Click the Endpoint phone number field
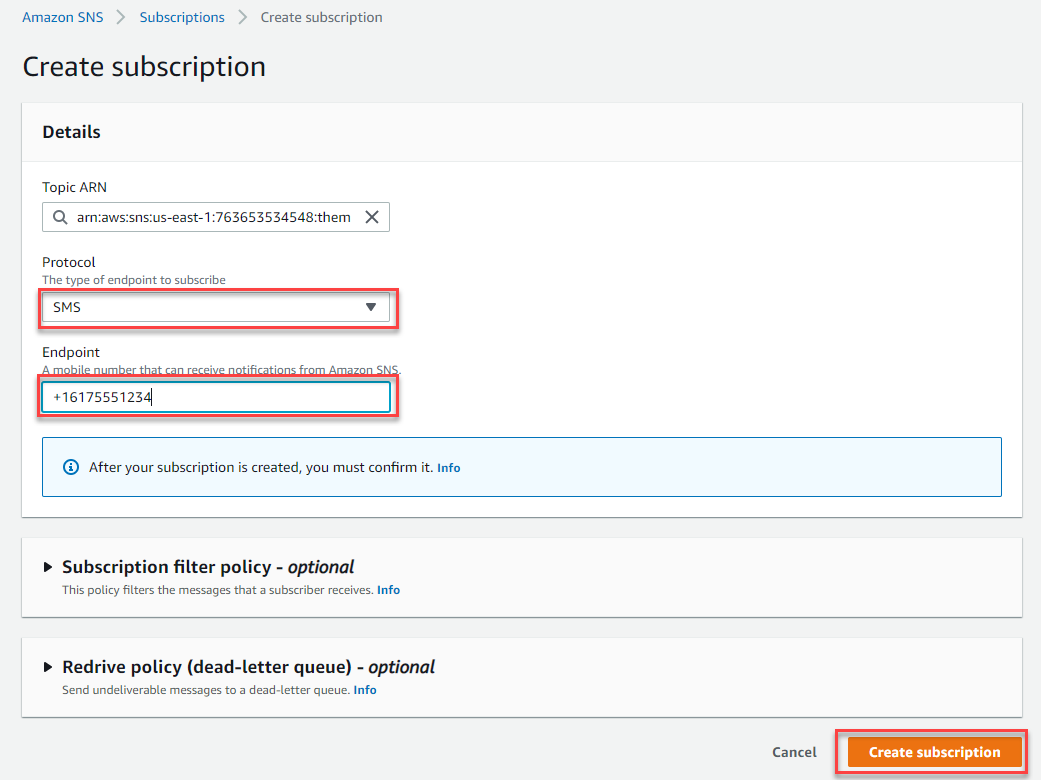The image size is (1041, 780). pos(216,397)
